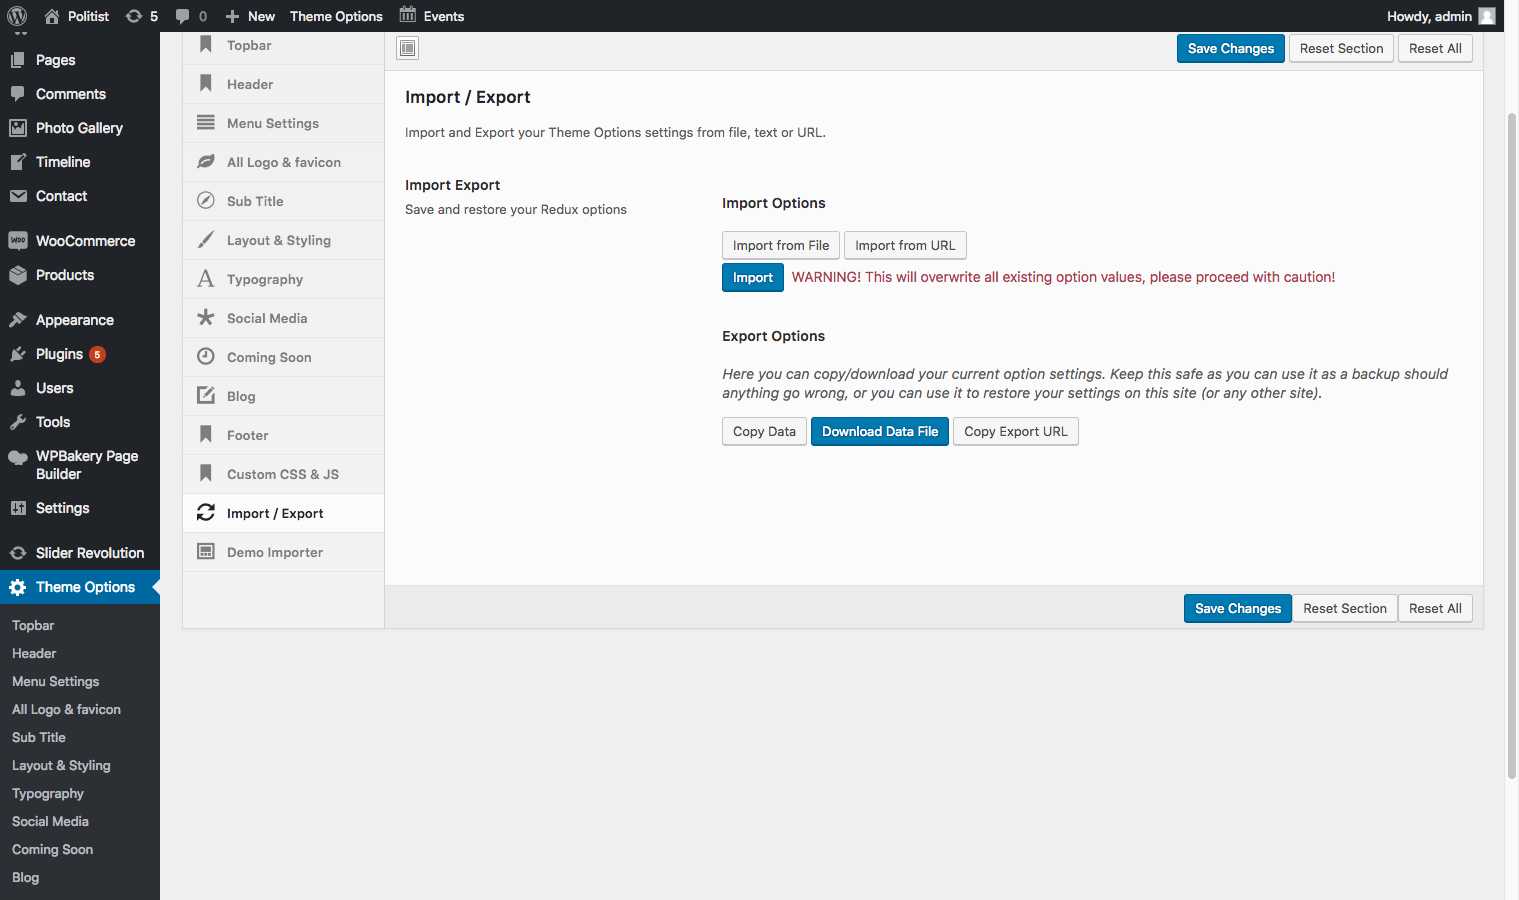1519x900 pixels.
Task: Click the Typography letter A icon
Action: [206, 279]
